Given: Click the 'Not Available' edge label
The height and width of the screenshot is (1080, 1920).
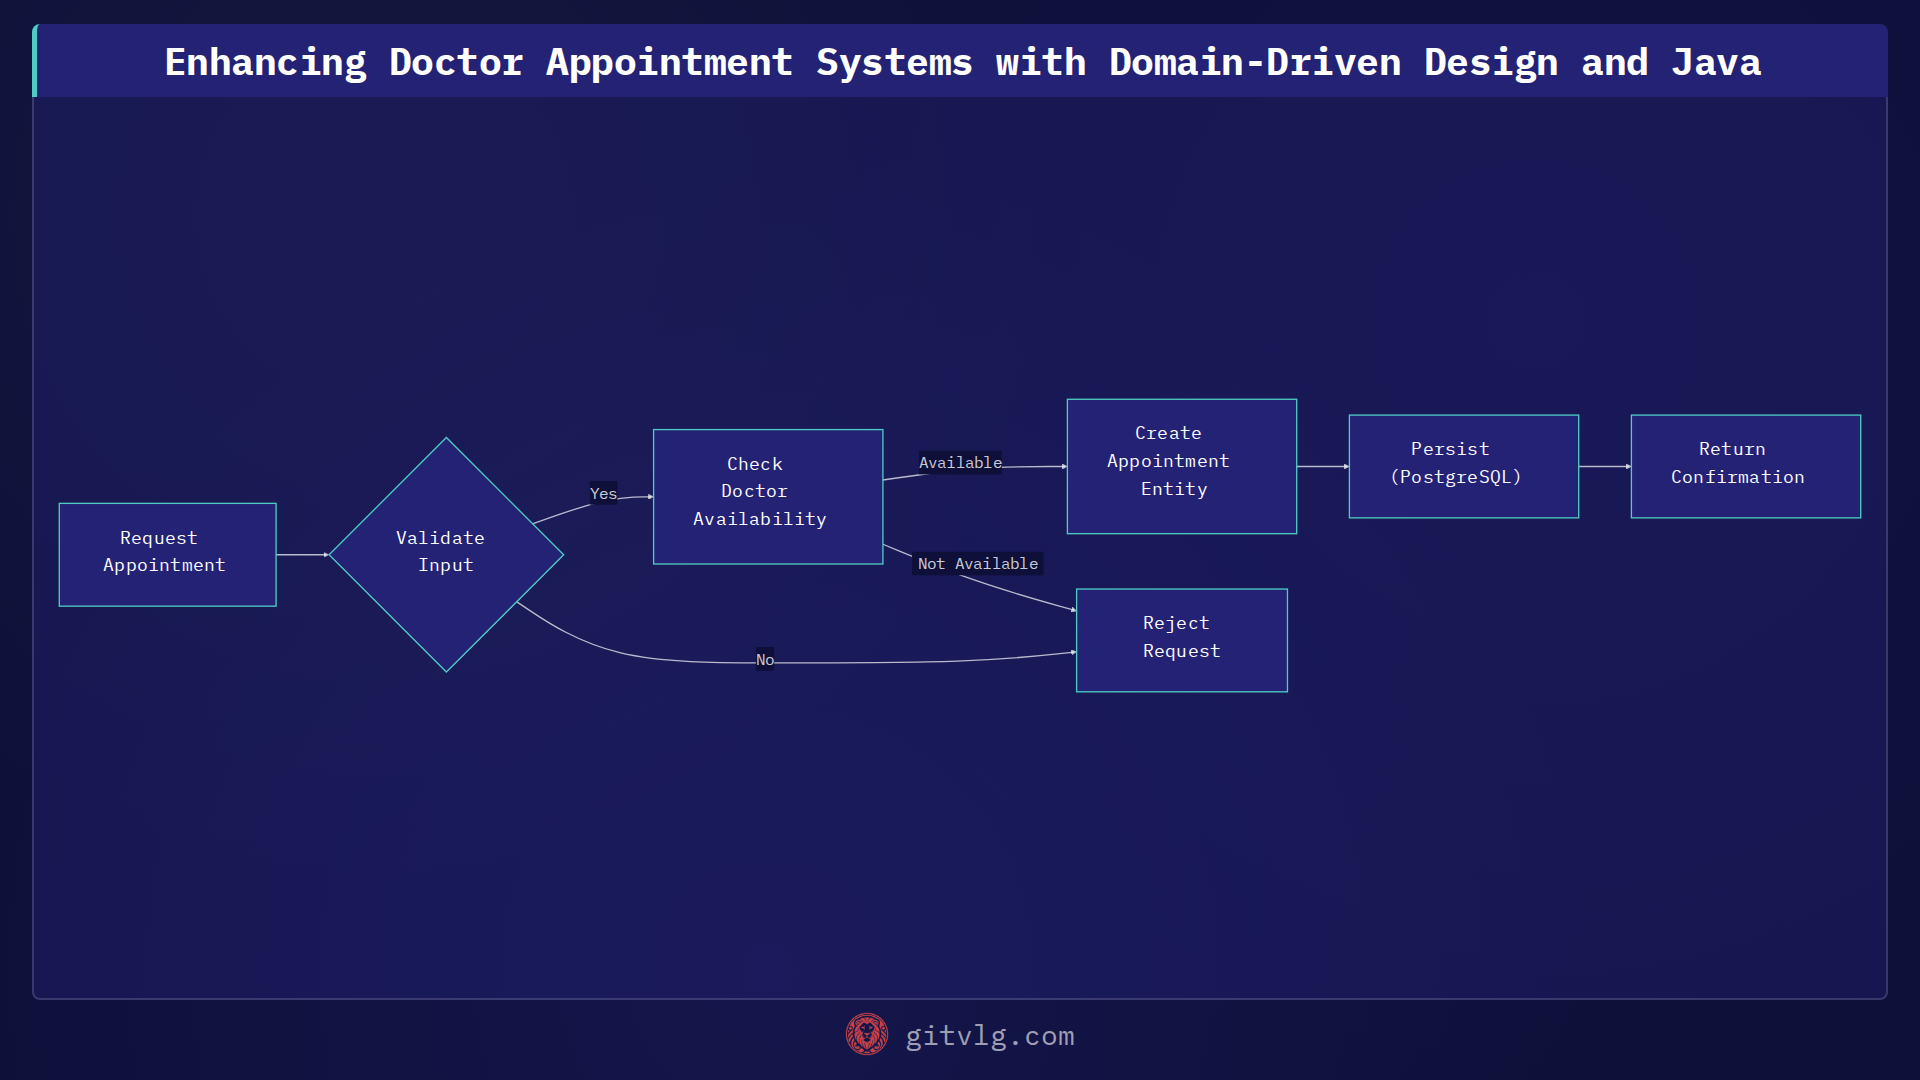Looking at the screenshot, I should (x=978, y=564).
